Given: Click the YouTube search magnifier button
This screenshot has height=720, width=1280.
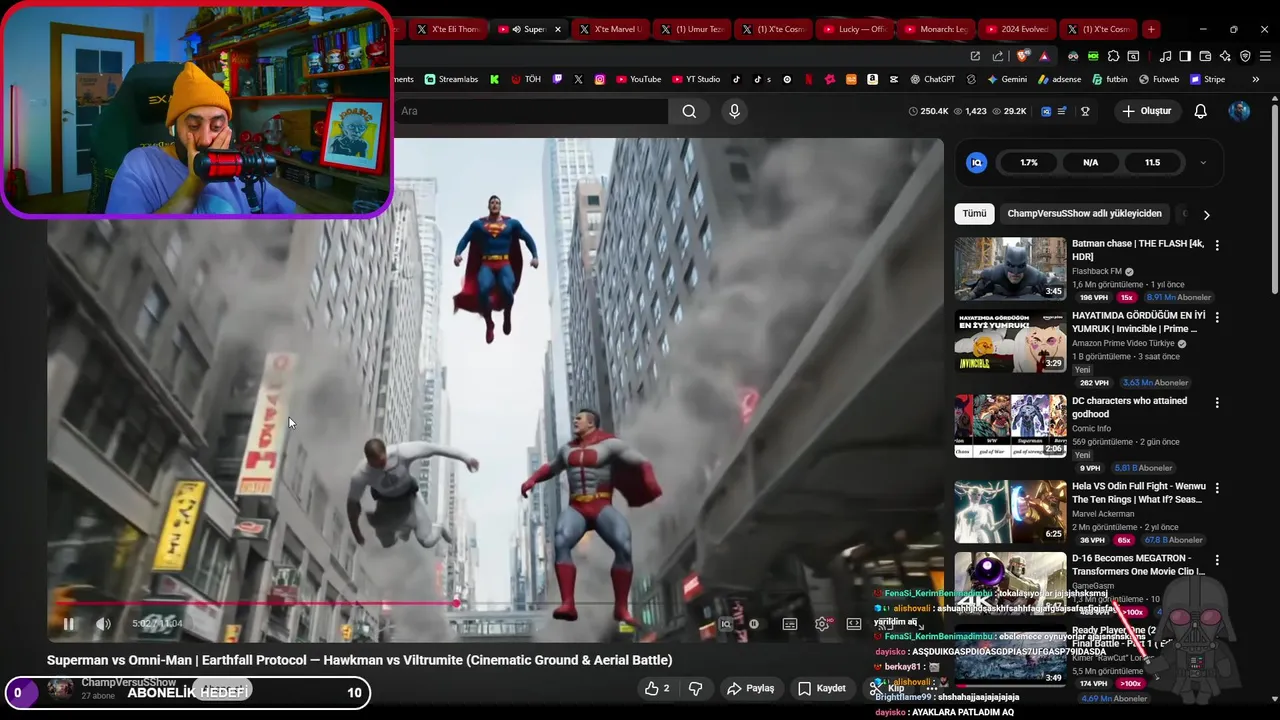Looking at the screenshot, I should point(689,111).
